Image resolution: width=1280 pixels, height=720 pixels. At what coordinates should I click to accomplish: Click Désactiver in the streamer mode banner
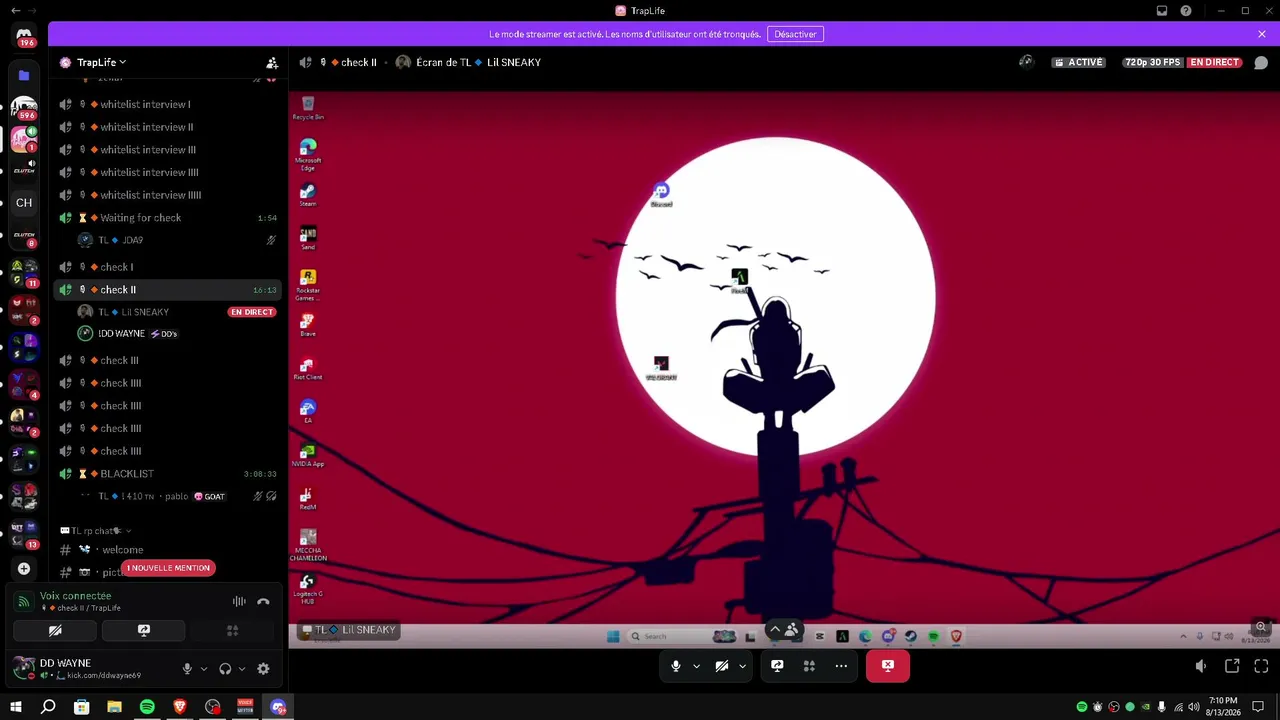coord(795,34)
